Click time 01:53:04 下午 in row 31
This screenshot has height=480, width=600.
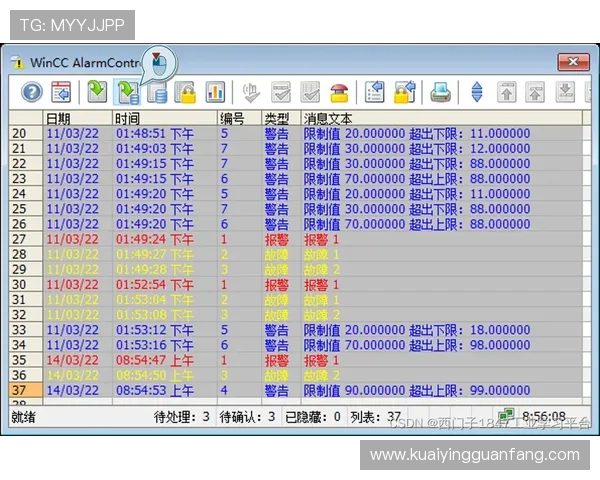[x=155, y=300]
